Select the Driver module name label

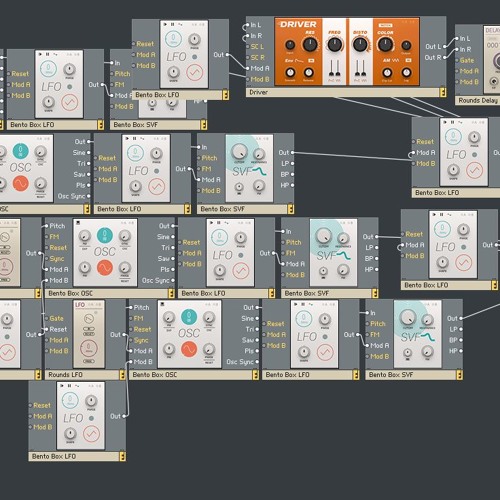pos(259,92)
